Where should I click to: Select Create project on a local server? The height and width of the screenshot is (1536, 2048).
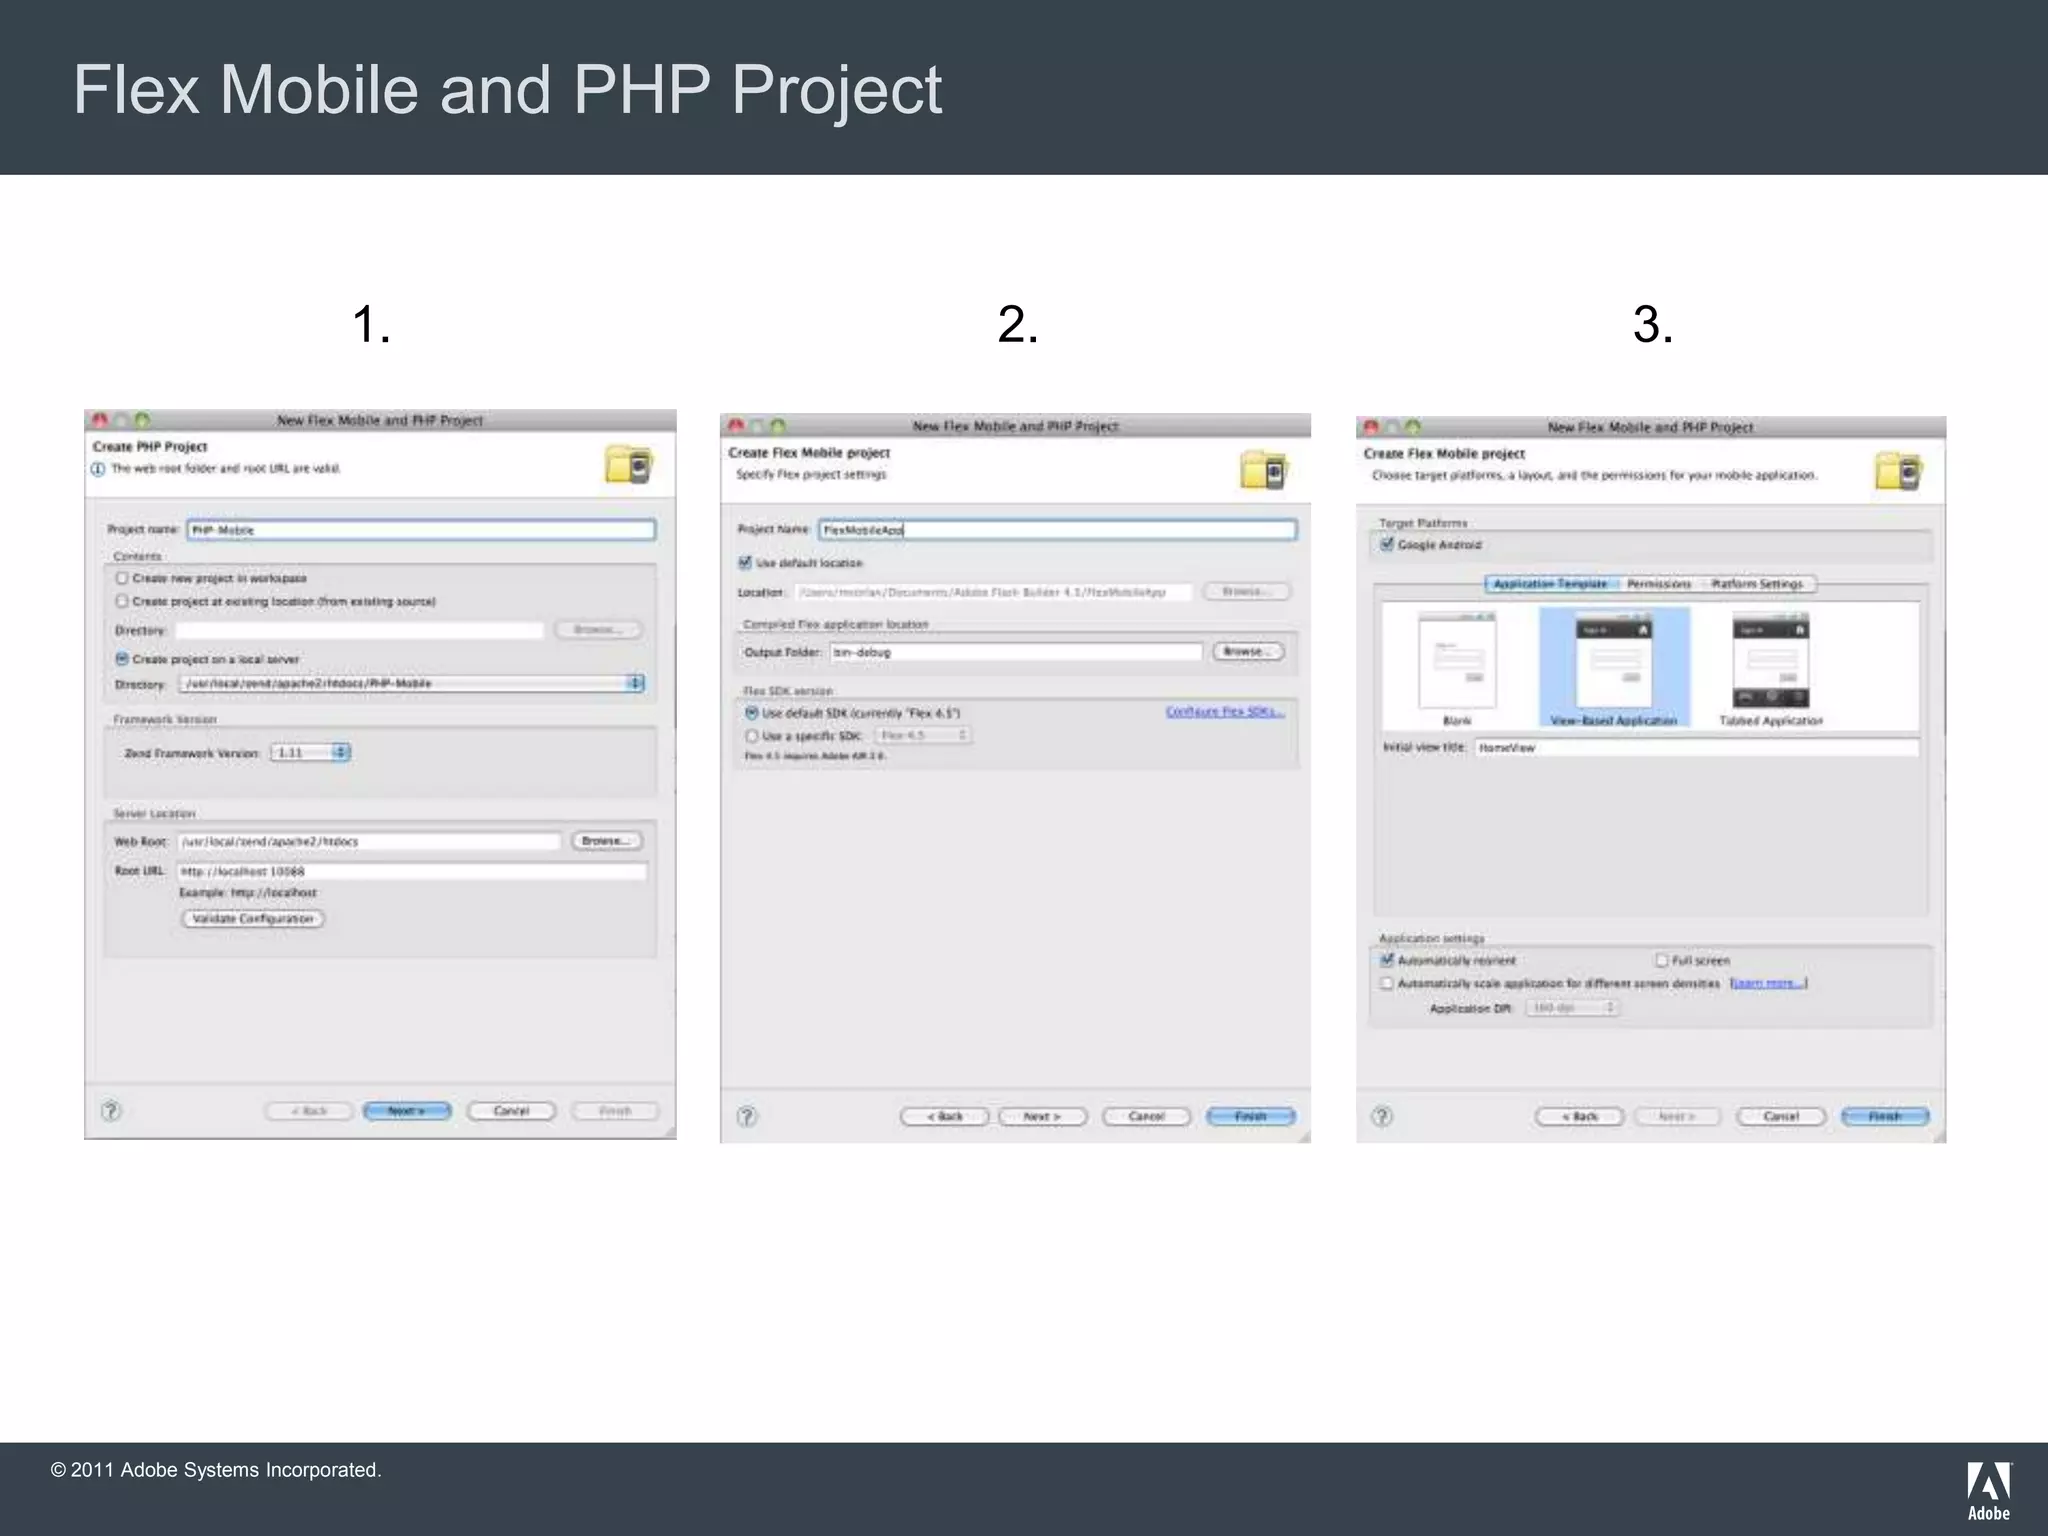(x=122, y=659)
